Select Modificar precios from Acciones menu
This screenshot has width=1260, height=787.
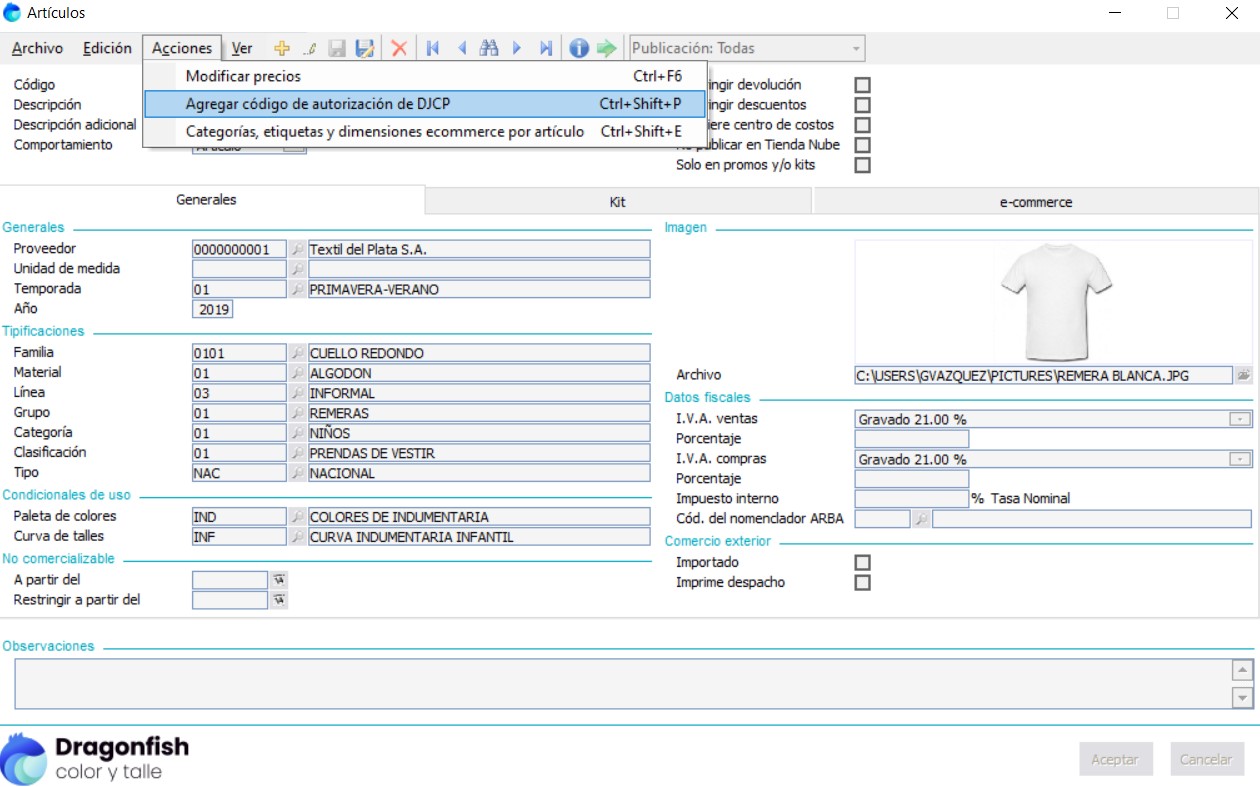[243, 76]
